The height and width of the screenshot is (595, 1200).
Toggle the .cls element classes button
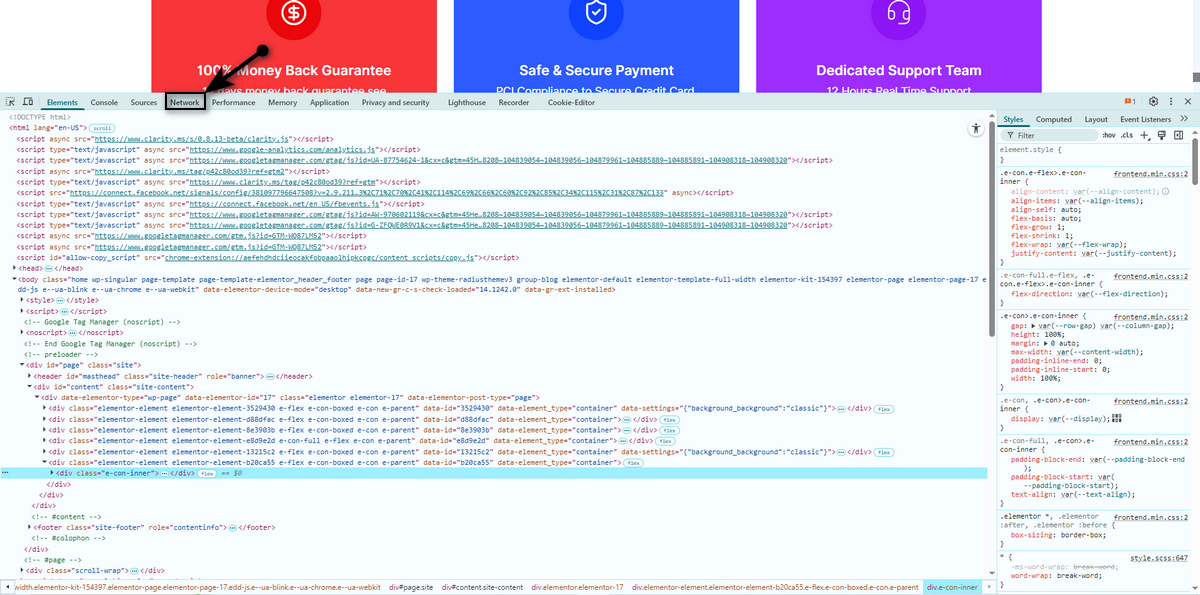coord(1127,135)
